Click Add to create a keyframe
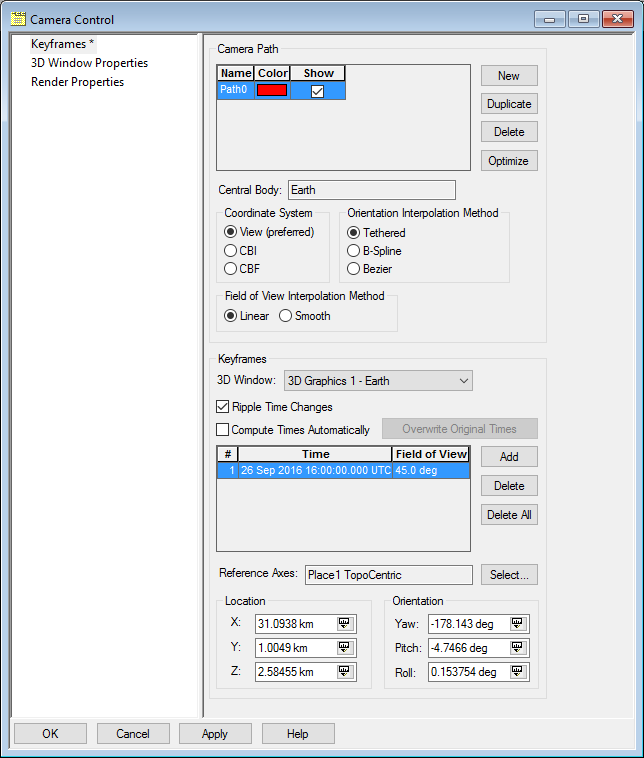This screenshot has height=758, width=644. pos(509,456)
